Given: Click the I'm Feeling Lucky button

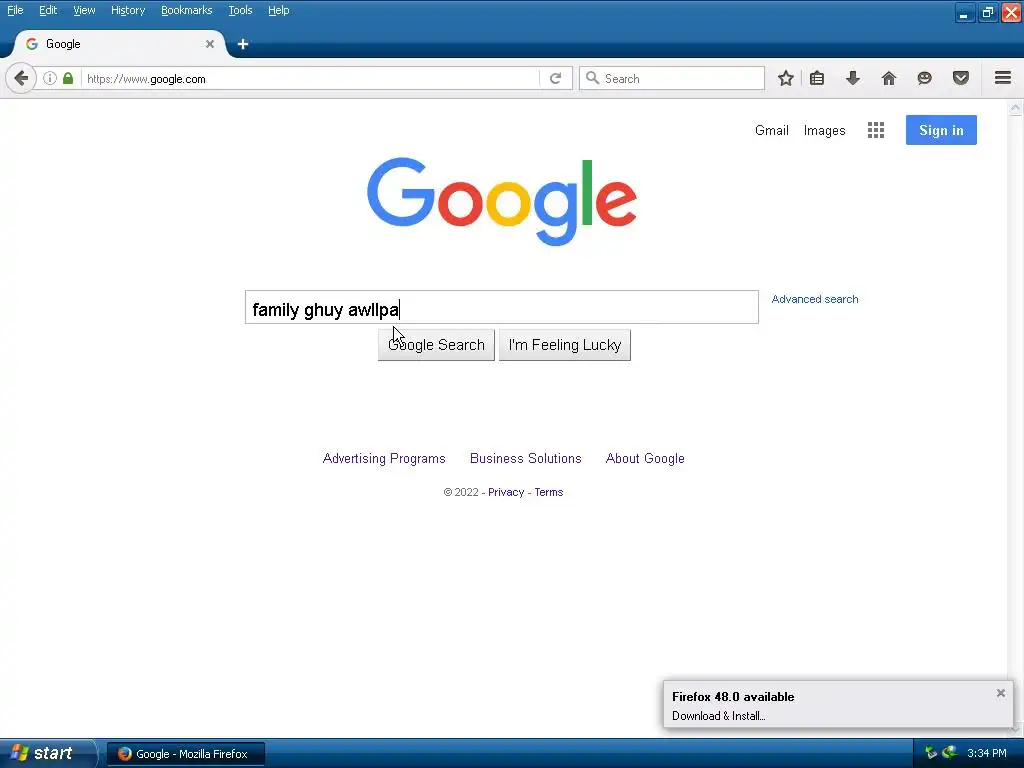Looking at the screenshot, I should pos(565,345).
